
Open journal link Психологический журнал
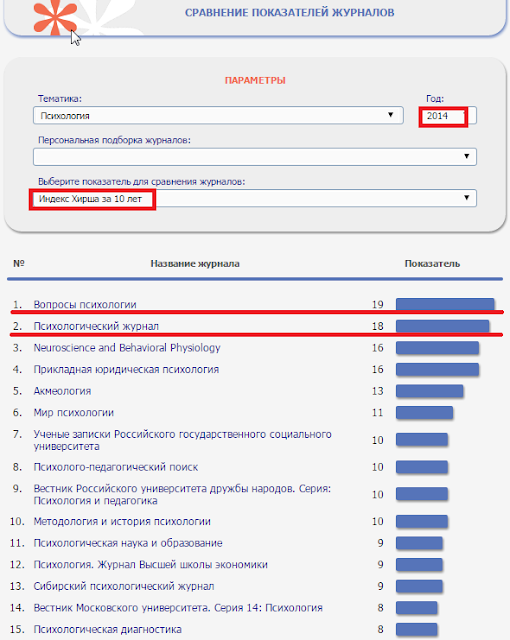click(96, 326)
